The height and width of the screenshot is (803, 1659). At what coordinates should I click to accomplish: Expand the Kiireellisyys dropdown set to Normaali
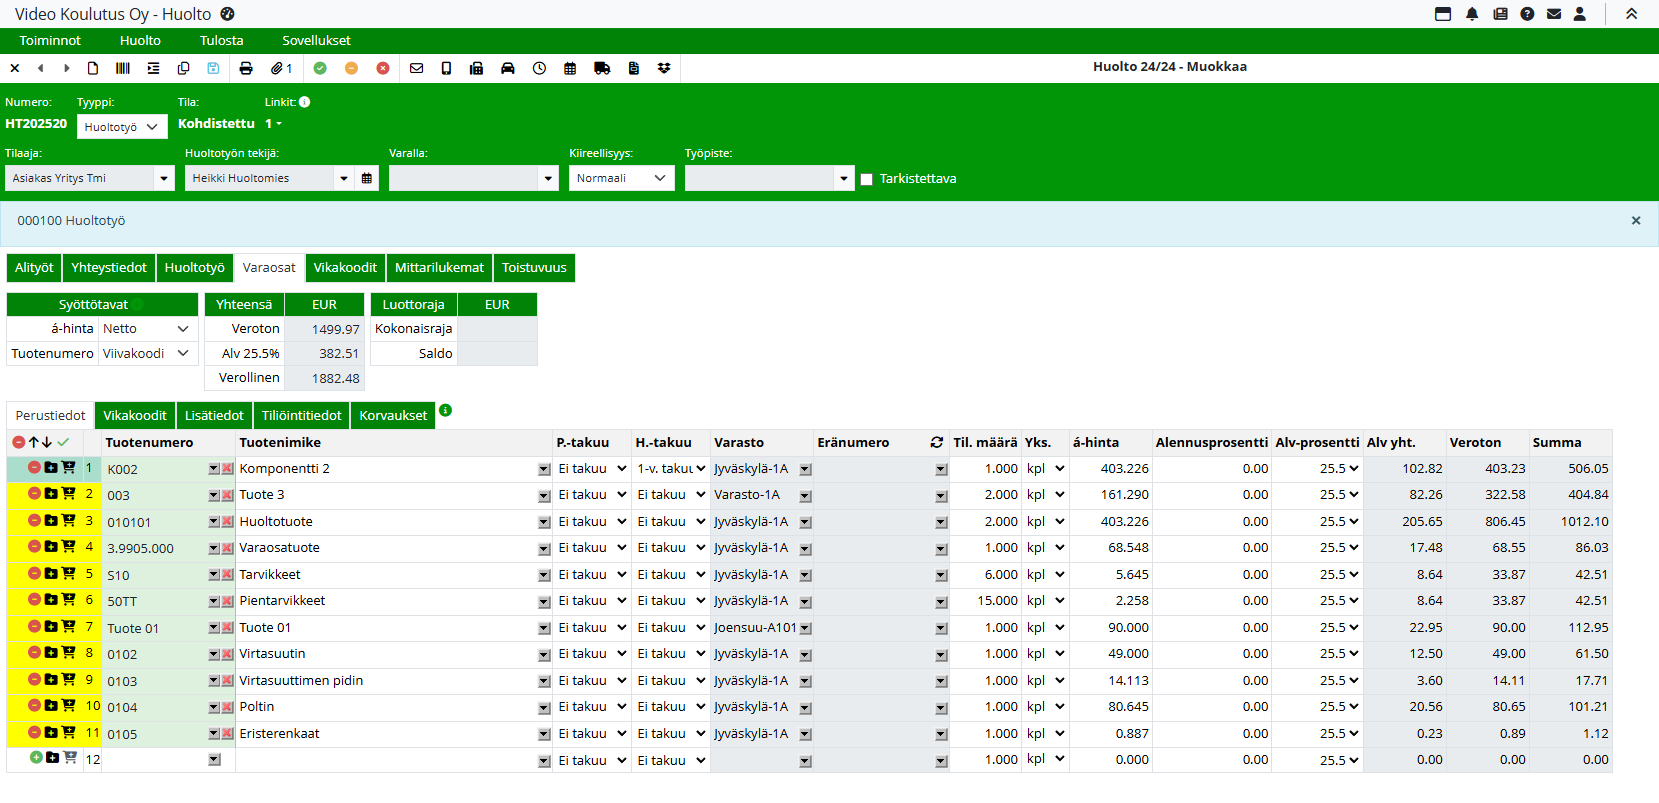coord(621,178)
